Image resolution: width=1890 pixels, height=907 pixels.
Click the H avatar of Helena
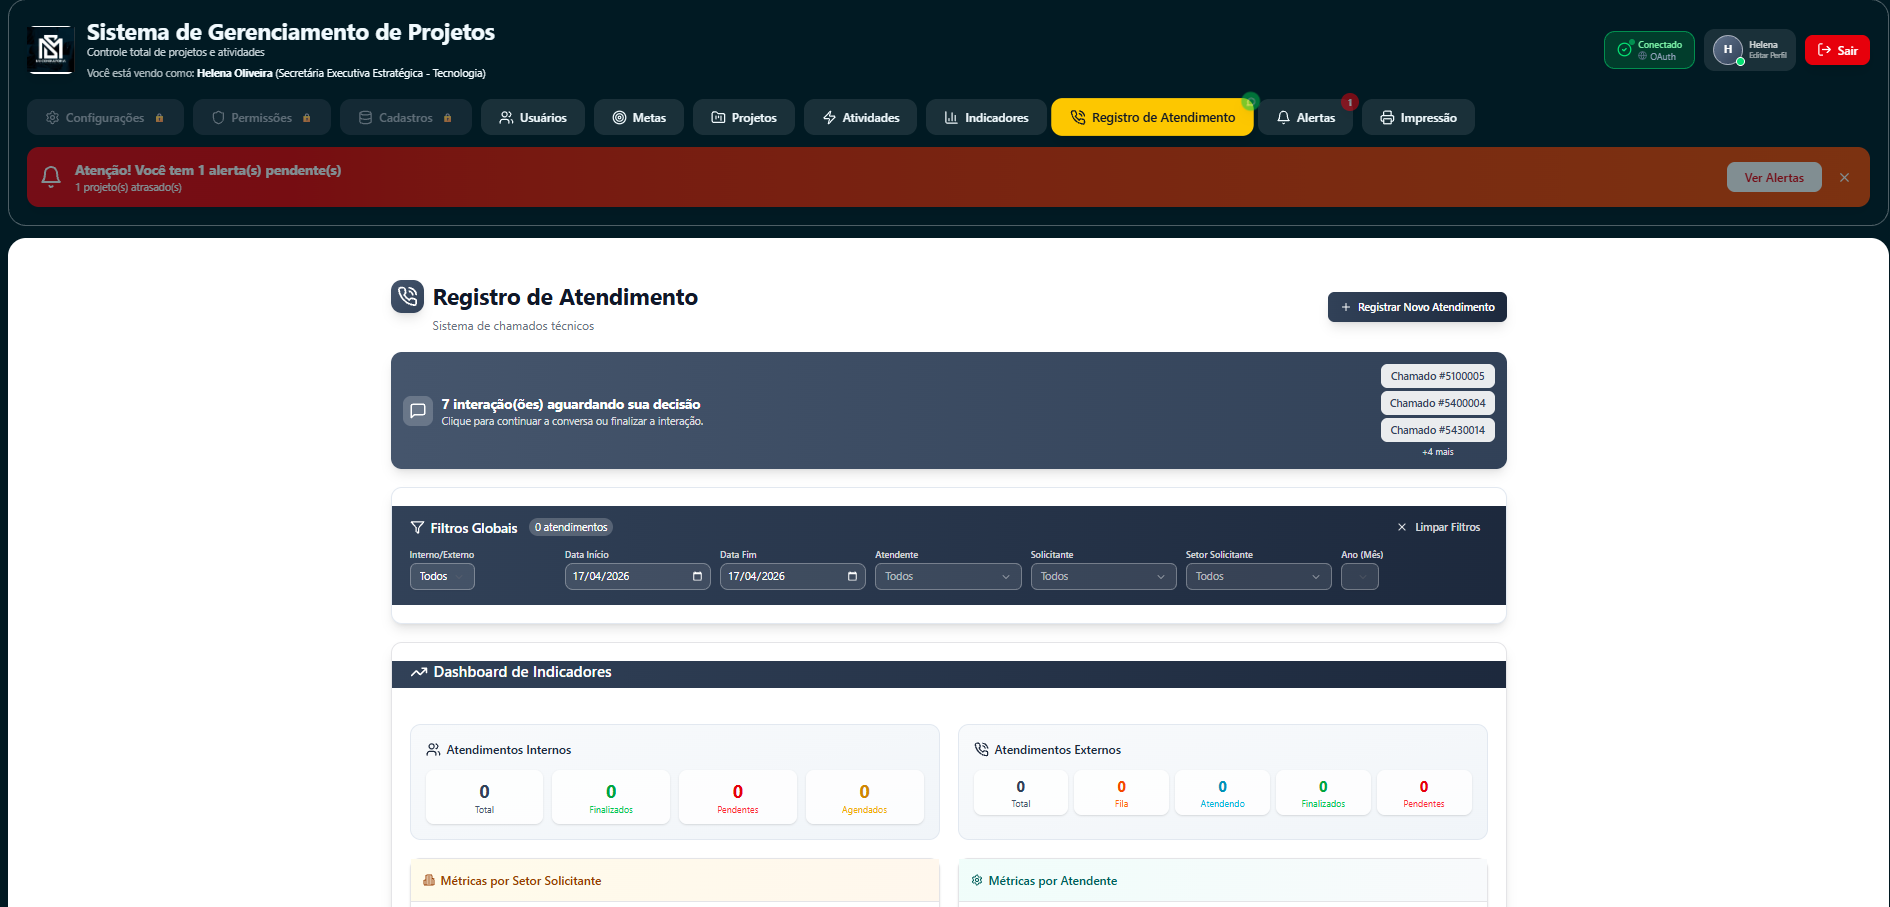point(1727,50)
